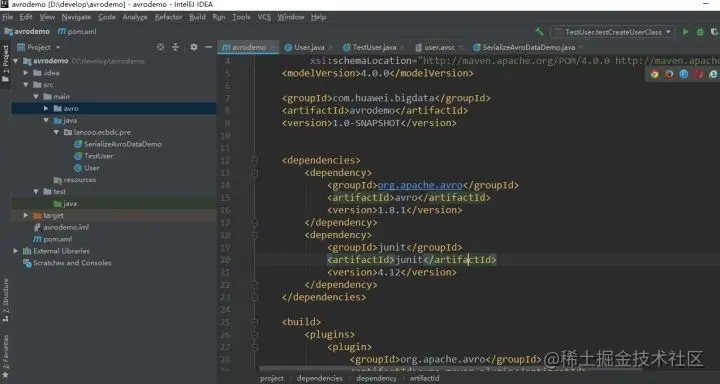Expand the avro folder arrow
This screenshot has width=720, height=384.
pos(46,108)
